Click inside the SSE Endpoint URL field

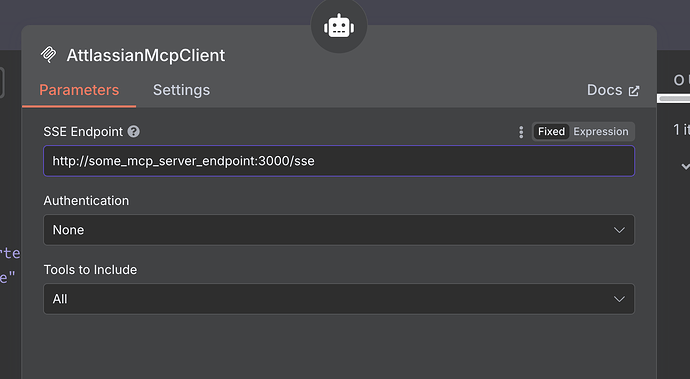(339, 161)
